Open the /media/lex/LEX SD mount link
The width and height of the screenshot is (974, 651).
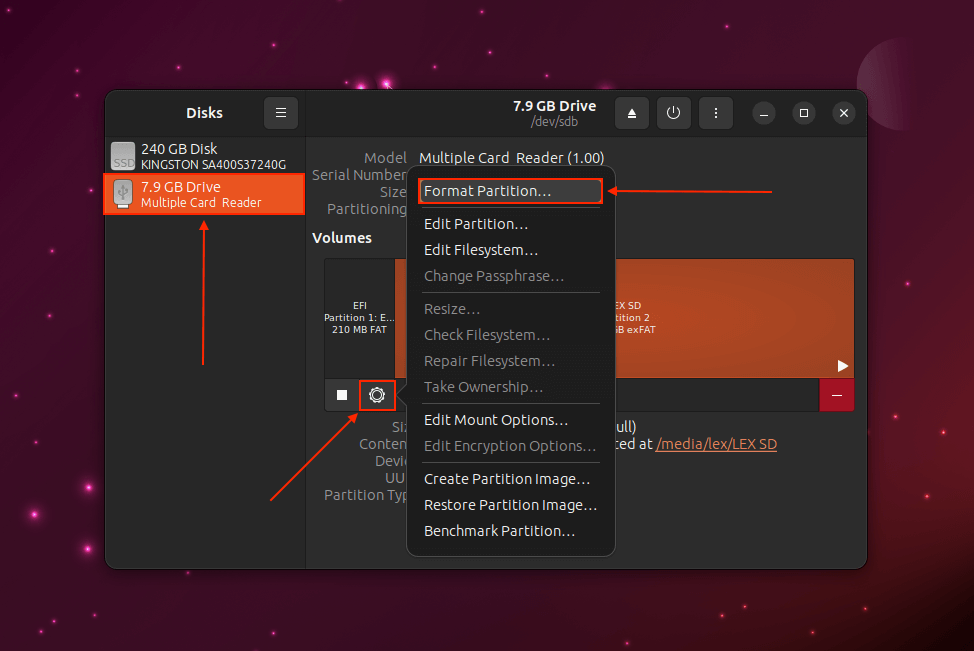[x=716, y=444]
